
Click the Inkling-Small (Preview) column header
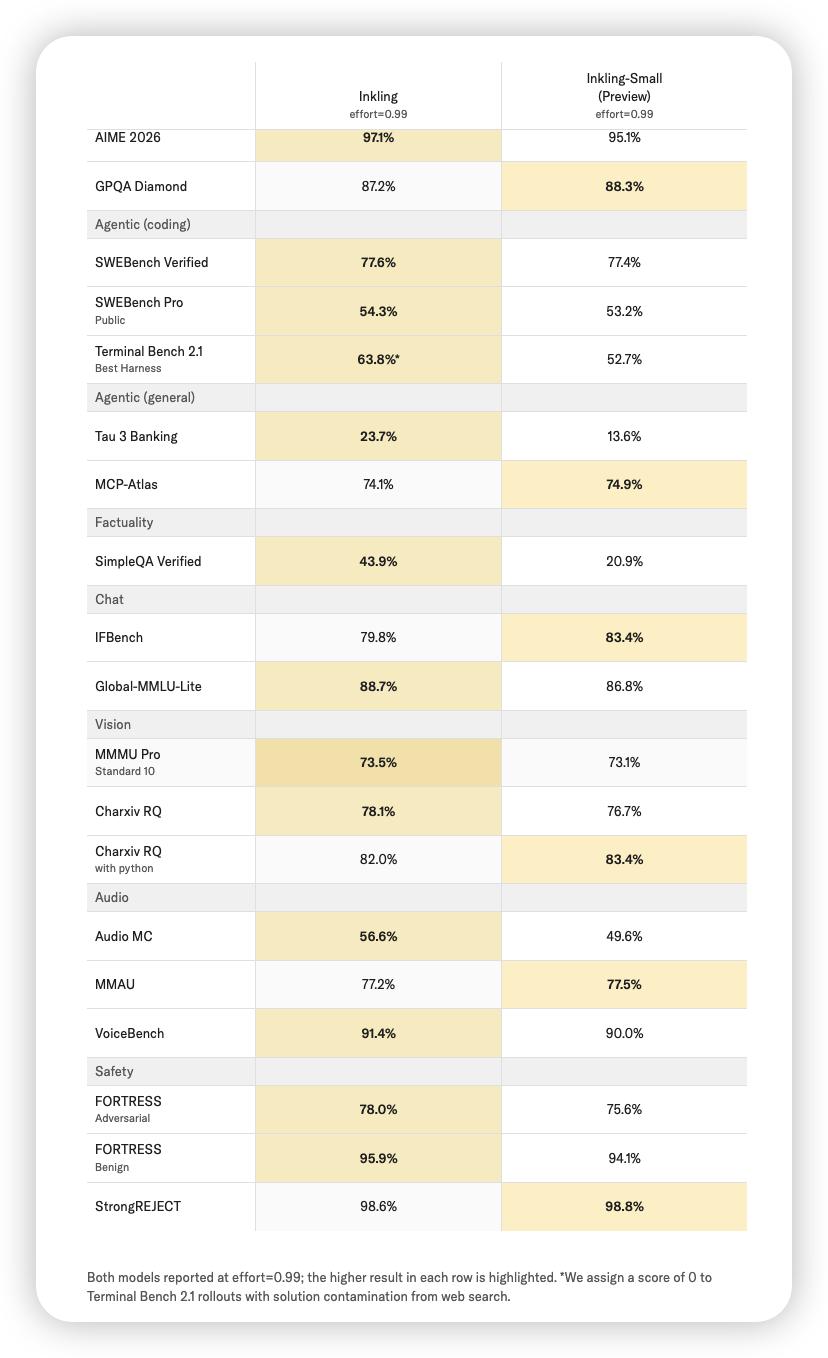click(624, 96)
